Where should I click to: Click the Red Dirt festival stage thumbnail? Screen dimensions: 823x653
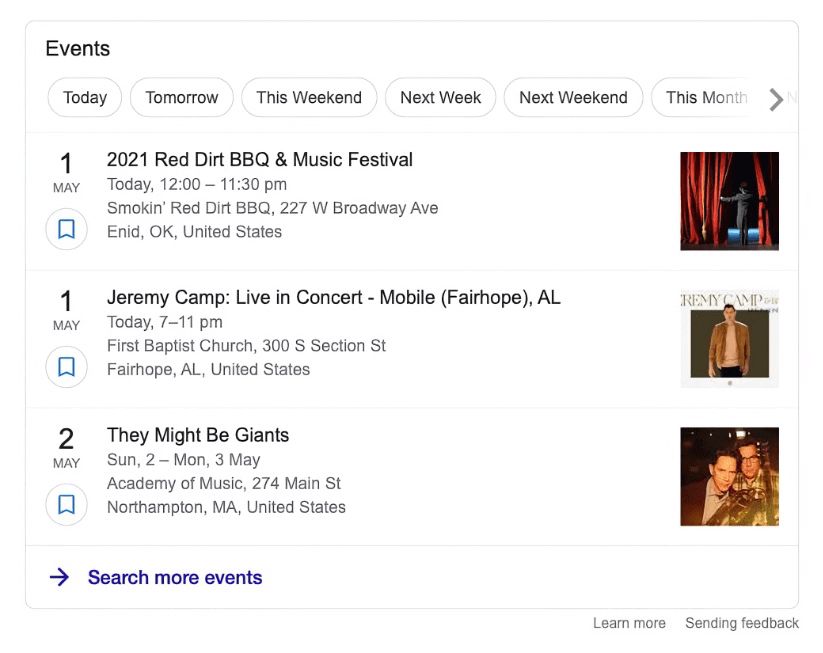click(x=729, y=201)
